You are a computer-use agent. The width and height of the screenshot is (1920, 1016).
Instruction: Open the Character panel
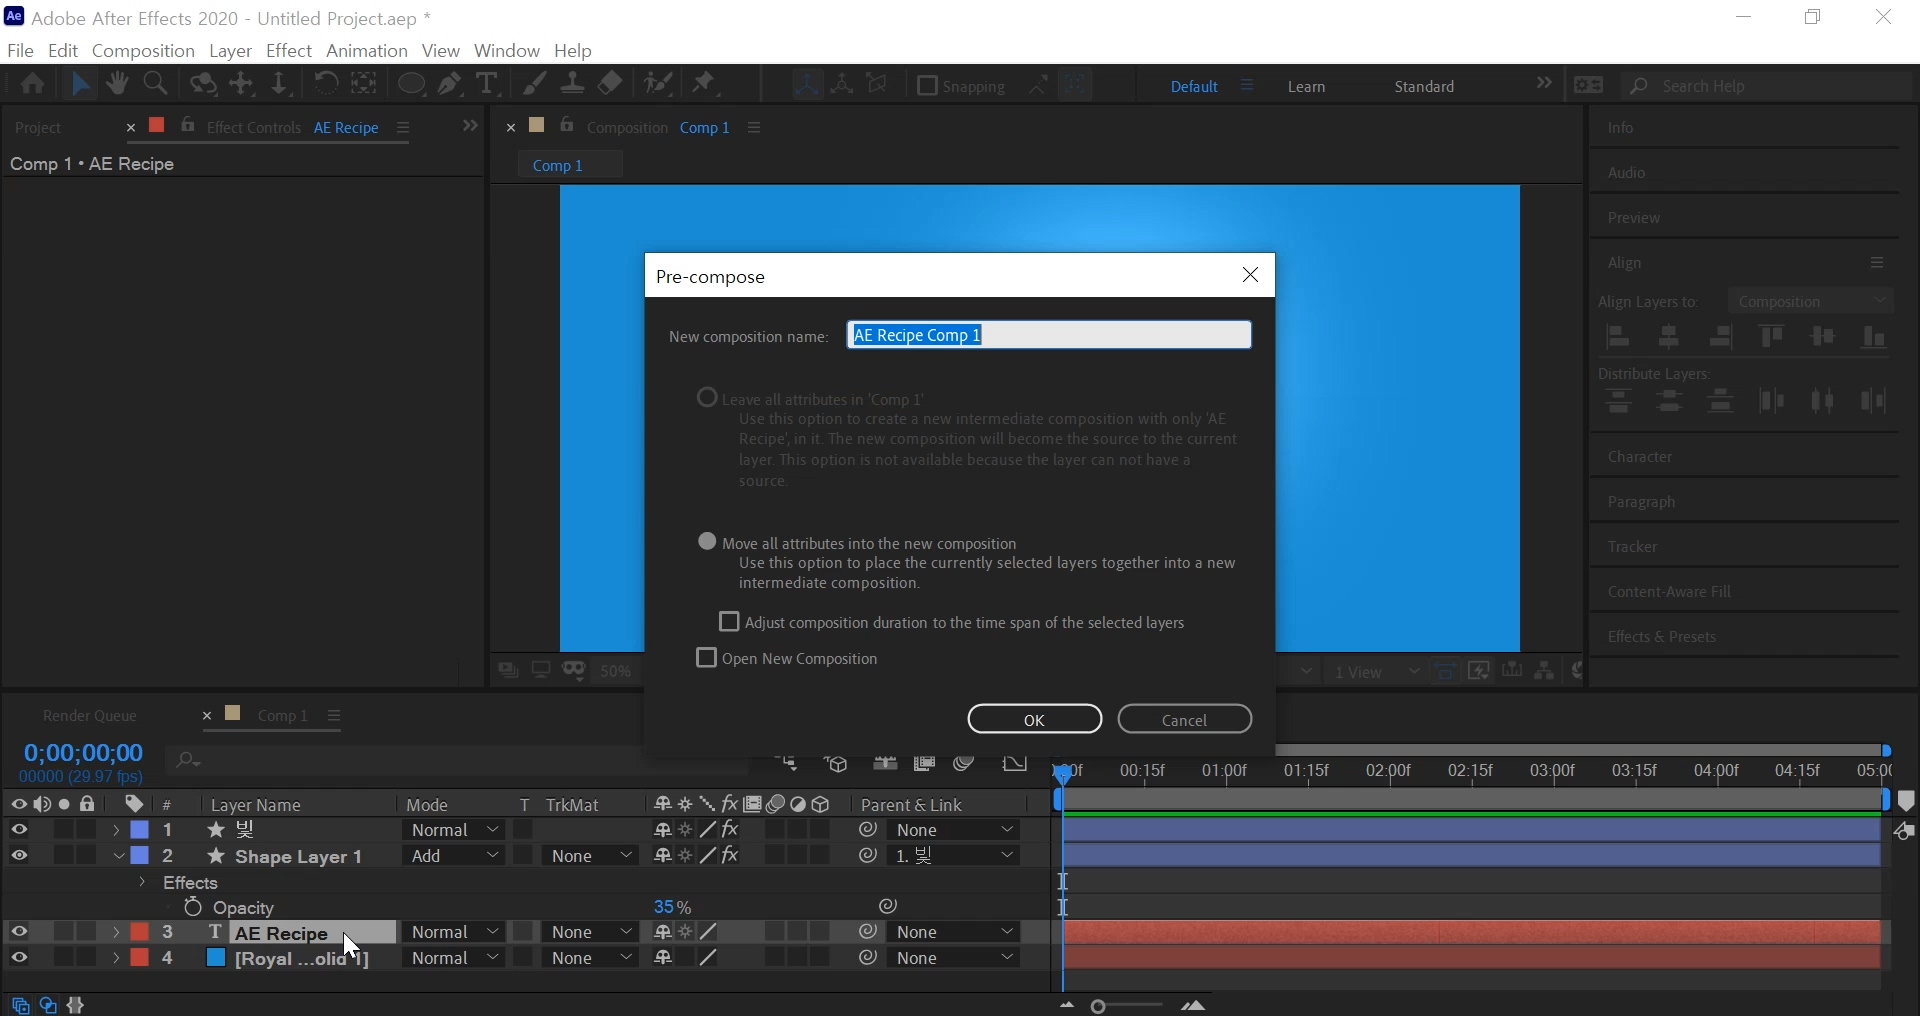click(1640, 457)
